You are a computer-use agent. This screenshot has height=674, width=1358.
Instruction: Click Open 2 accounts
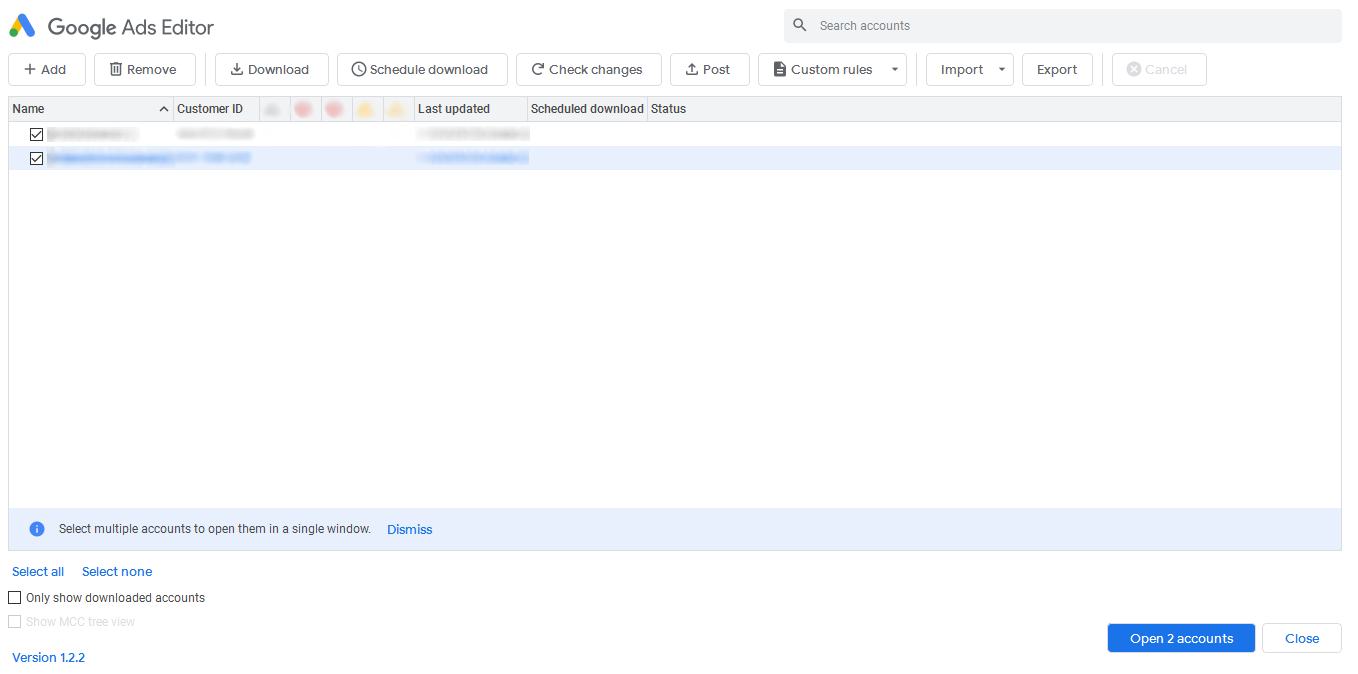pyautogui.click(x=1181, y=638)
